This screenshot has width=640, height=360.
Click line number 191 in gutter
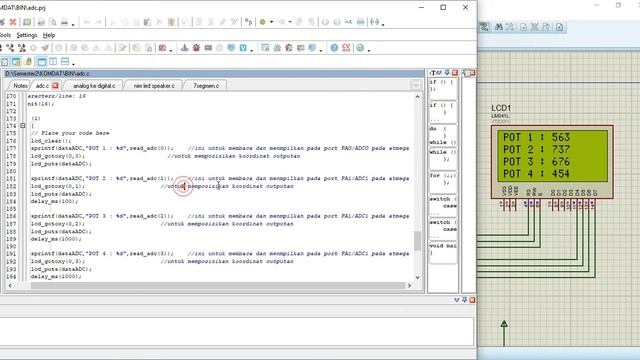point(11,253)
